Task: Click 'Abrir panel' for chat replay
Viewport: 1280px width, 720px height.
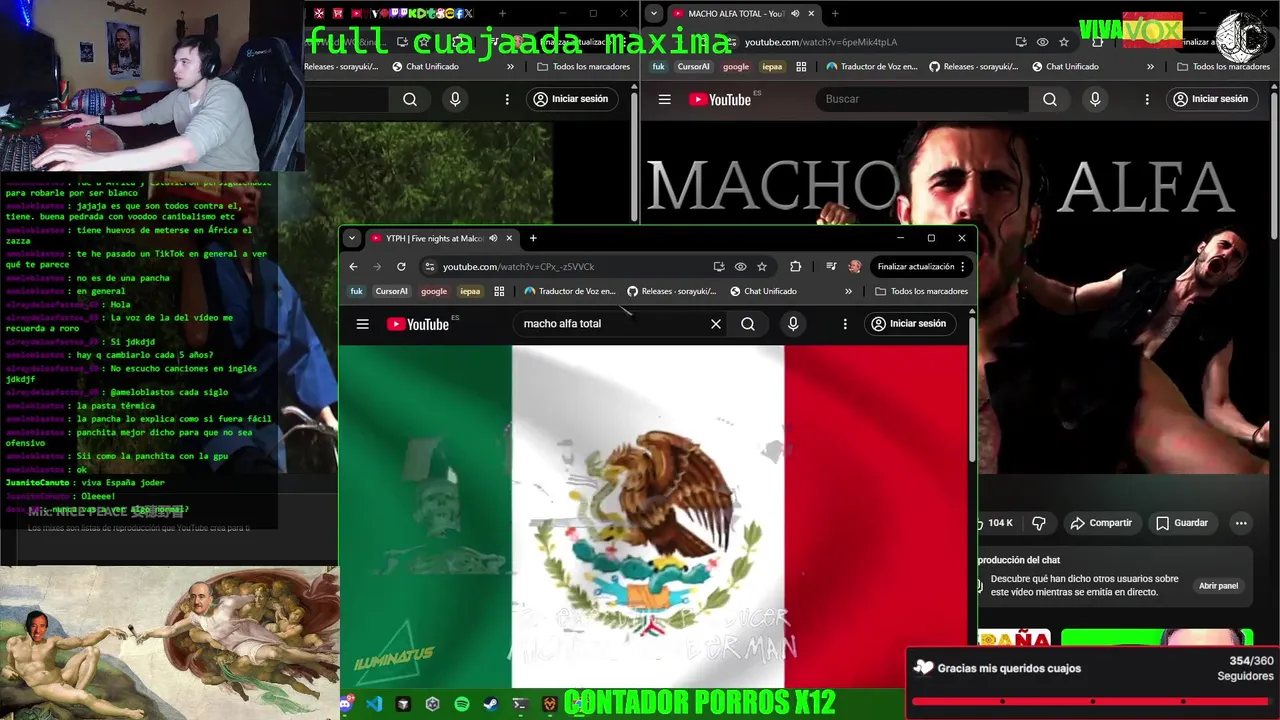Action: 1218,586
